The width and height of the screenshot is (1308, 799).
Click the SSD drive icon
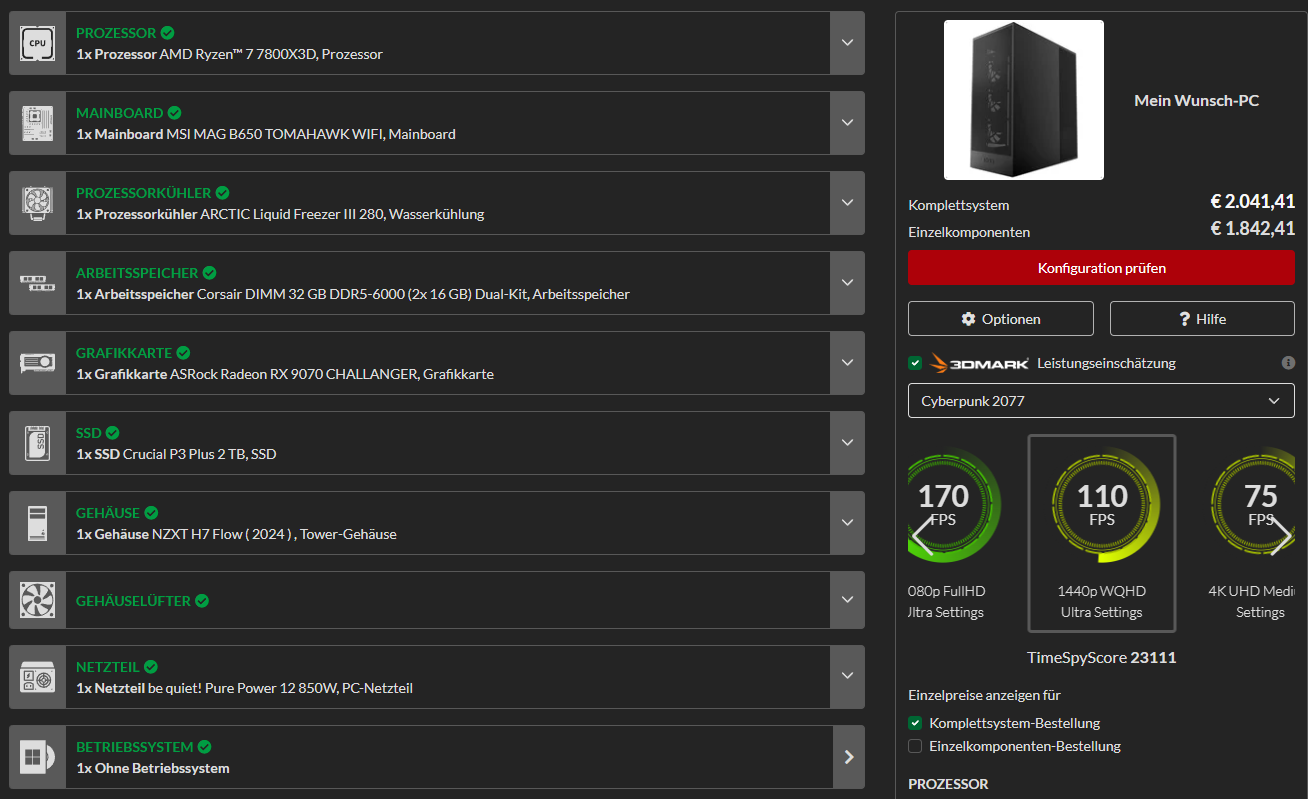[x=37, y=443]
